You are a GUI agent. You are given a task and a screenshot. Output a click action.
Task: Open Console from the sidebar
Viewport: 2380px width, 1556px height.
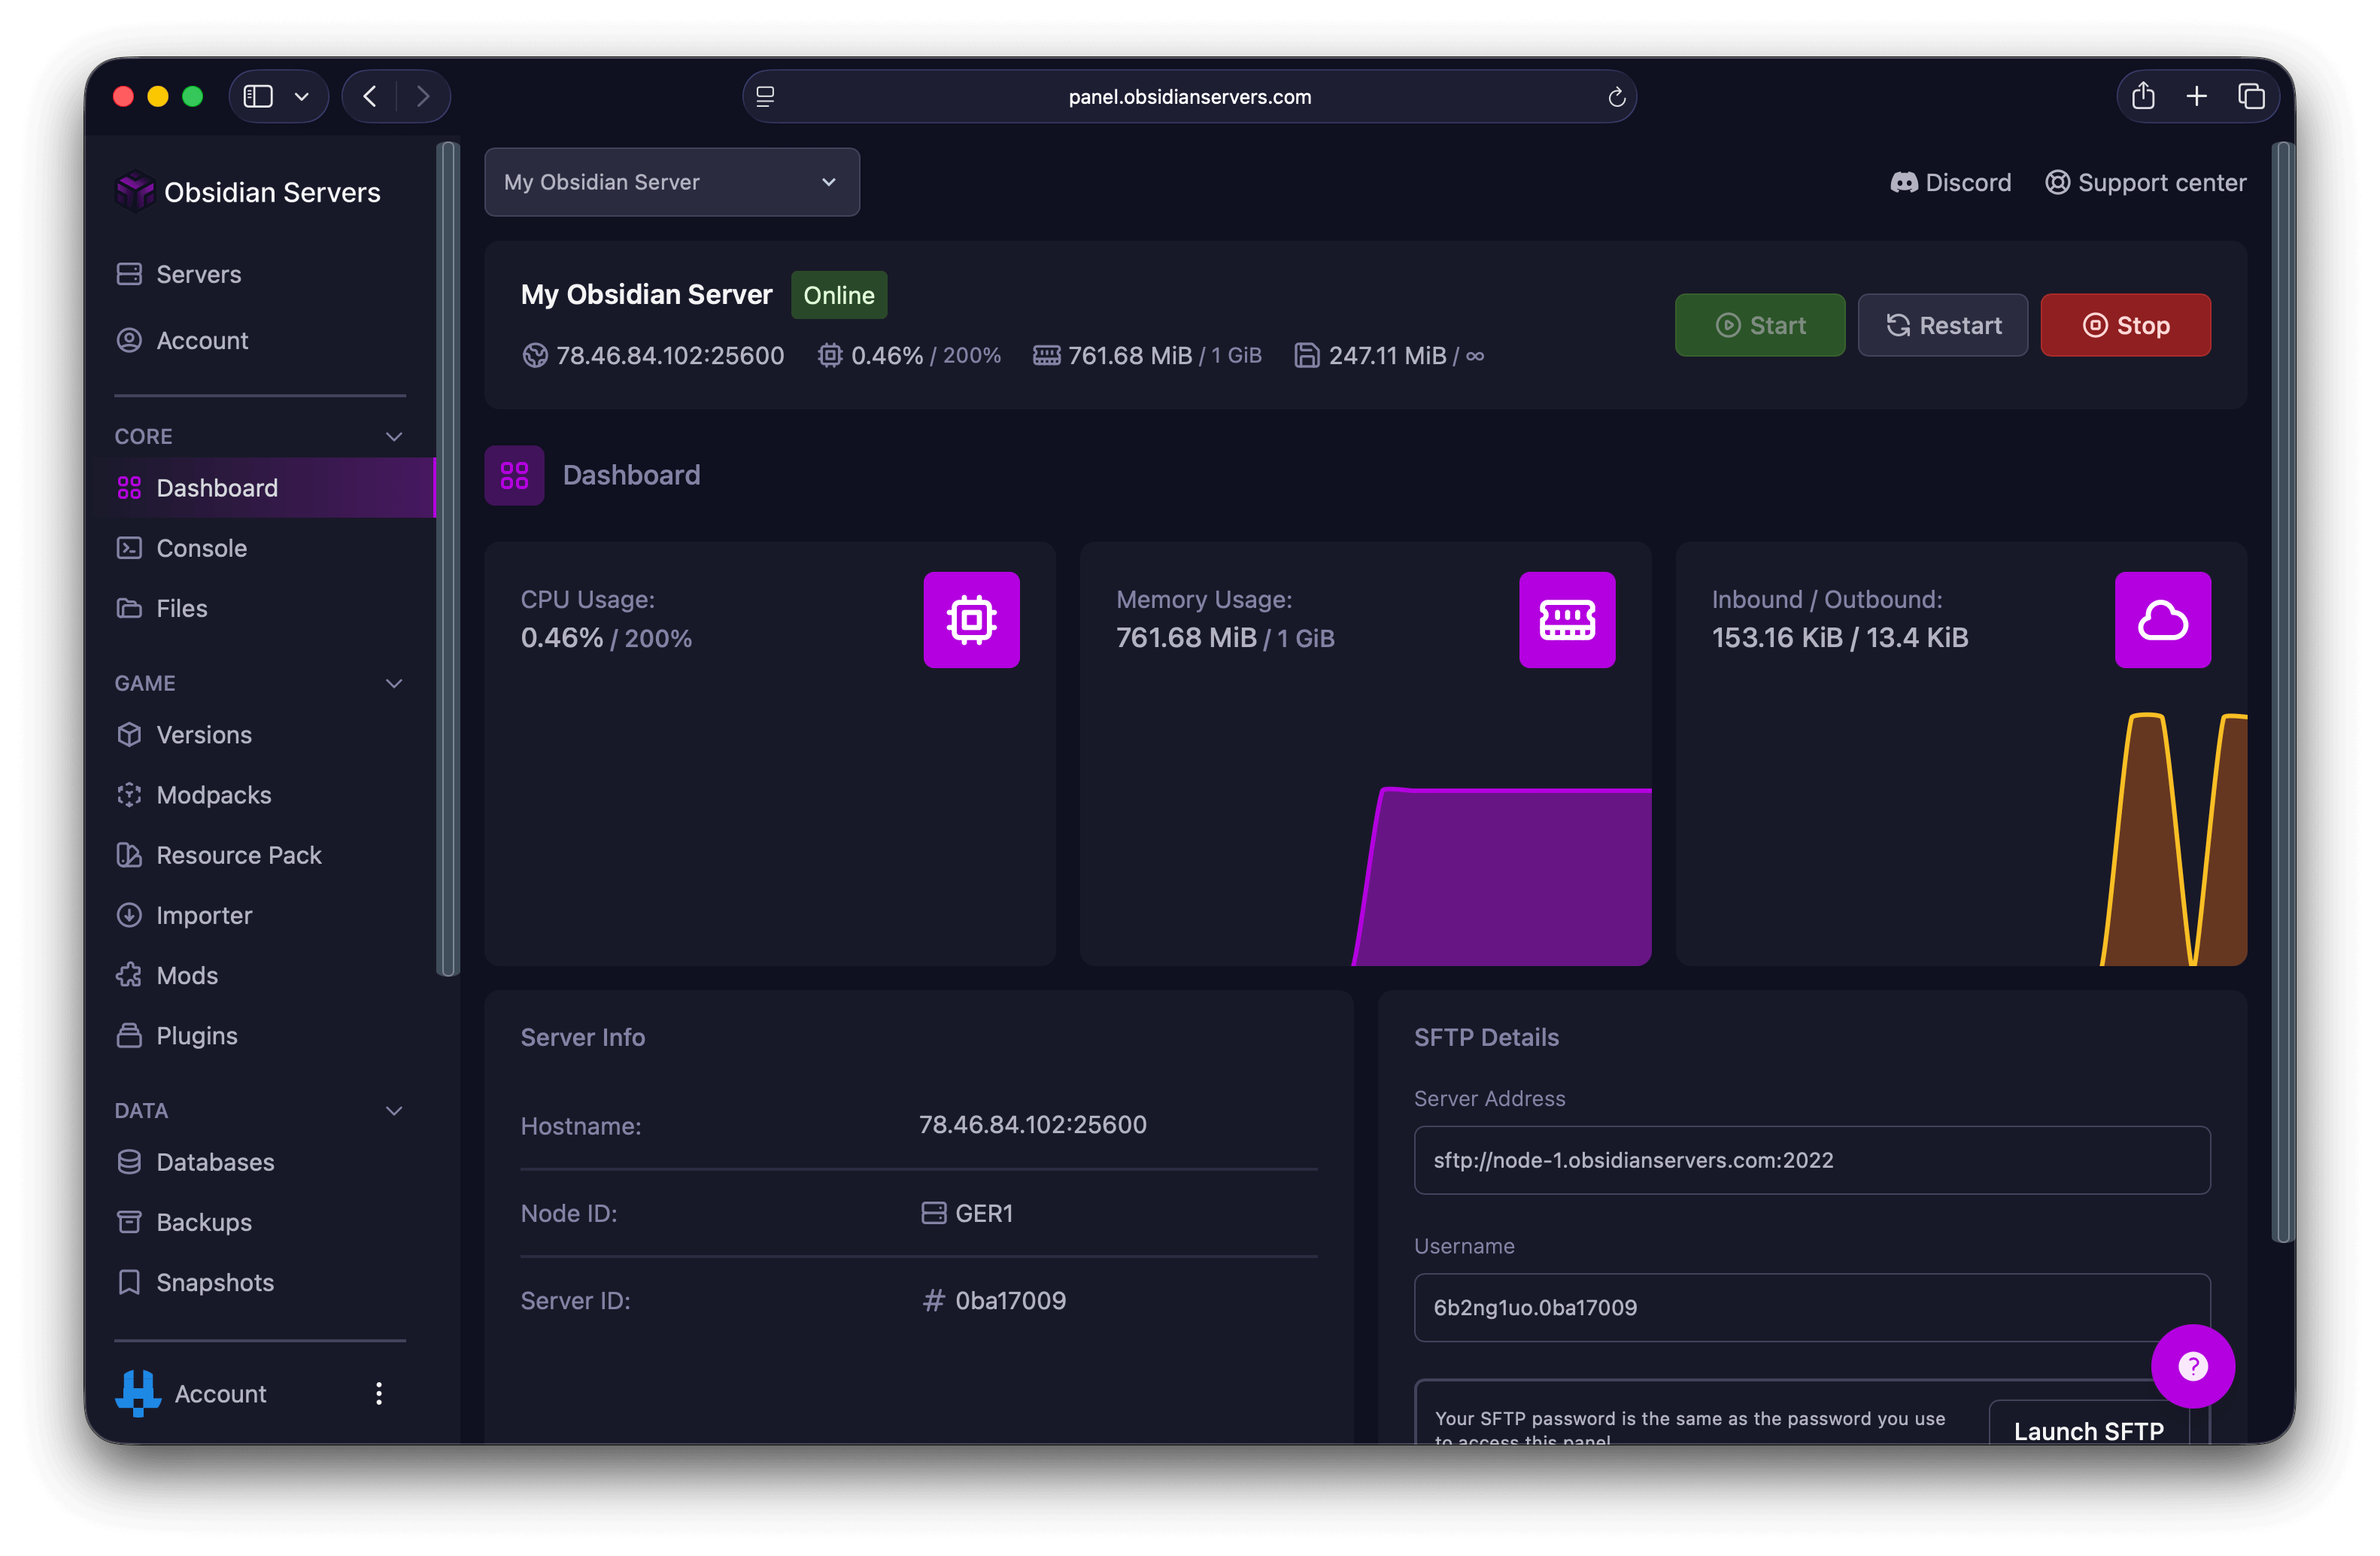click(x=201, y=548)
